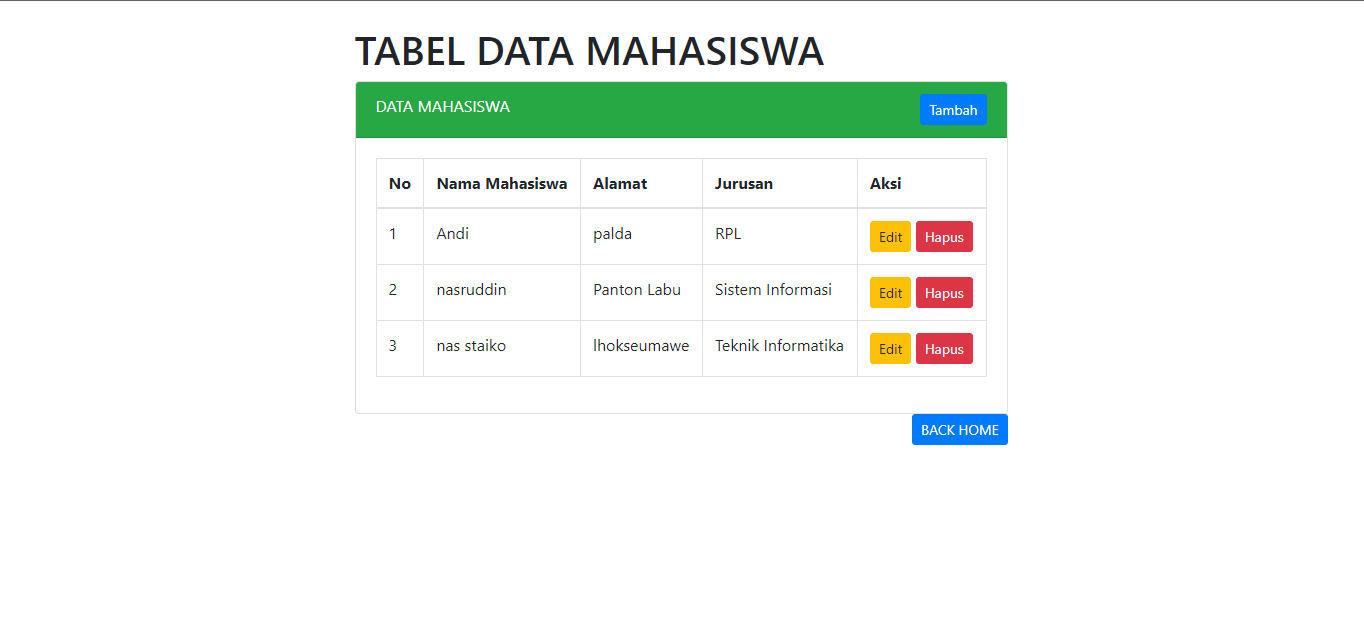Select the name Andi in the table
The image size is (1364, 636).
[x=452, y=233]
